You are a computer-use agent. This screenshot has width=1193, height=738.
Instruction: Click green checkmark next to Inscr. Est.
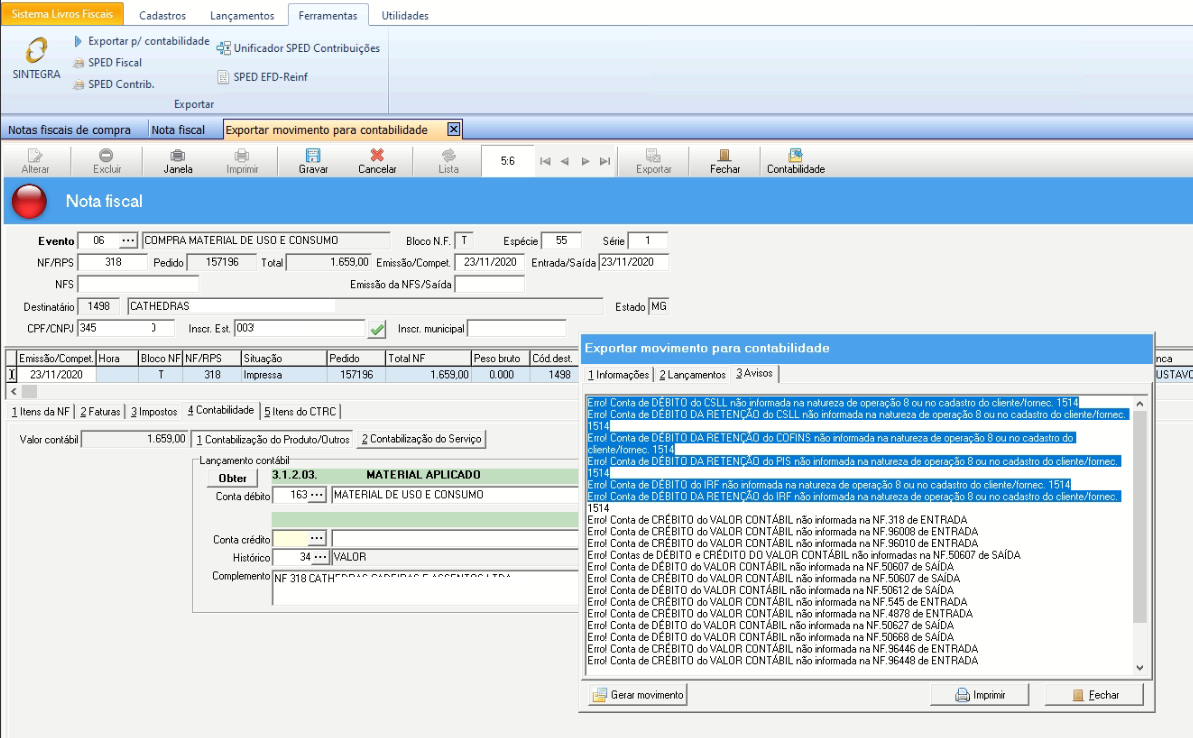click(x=377, y=329)
